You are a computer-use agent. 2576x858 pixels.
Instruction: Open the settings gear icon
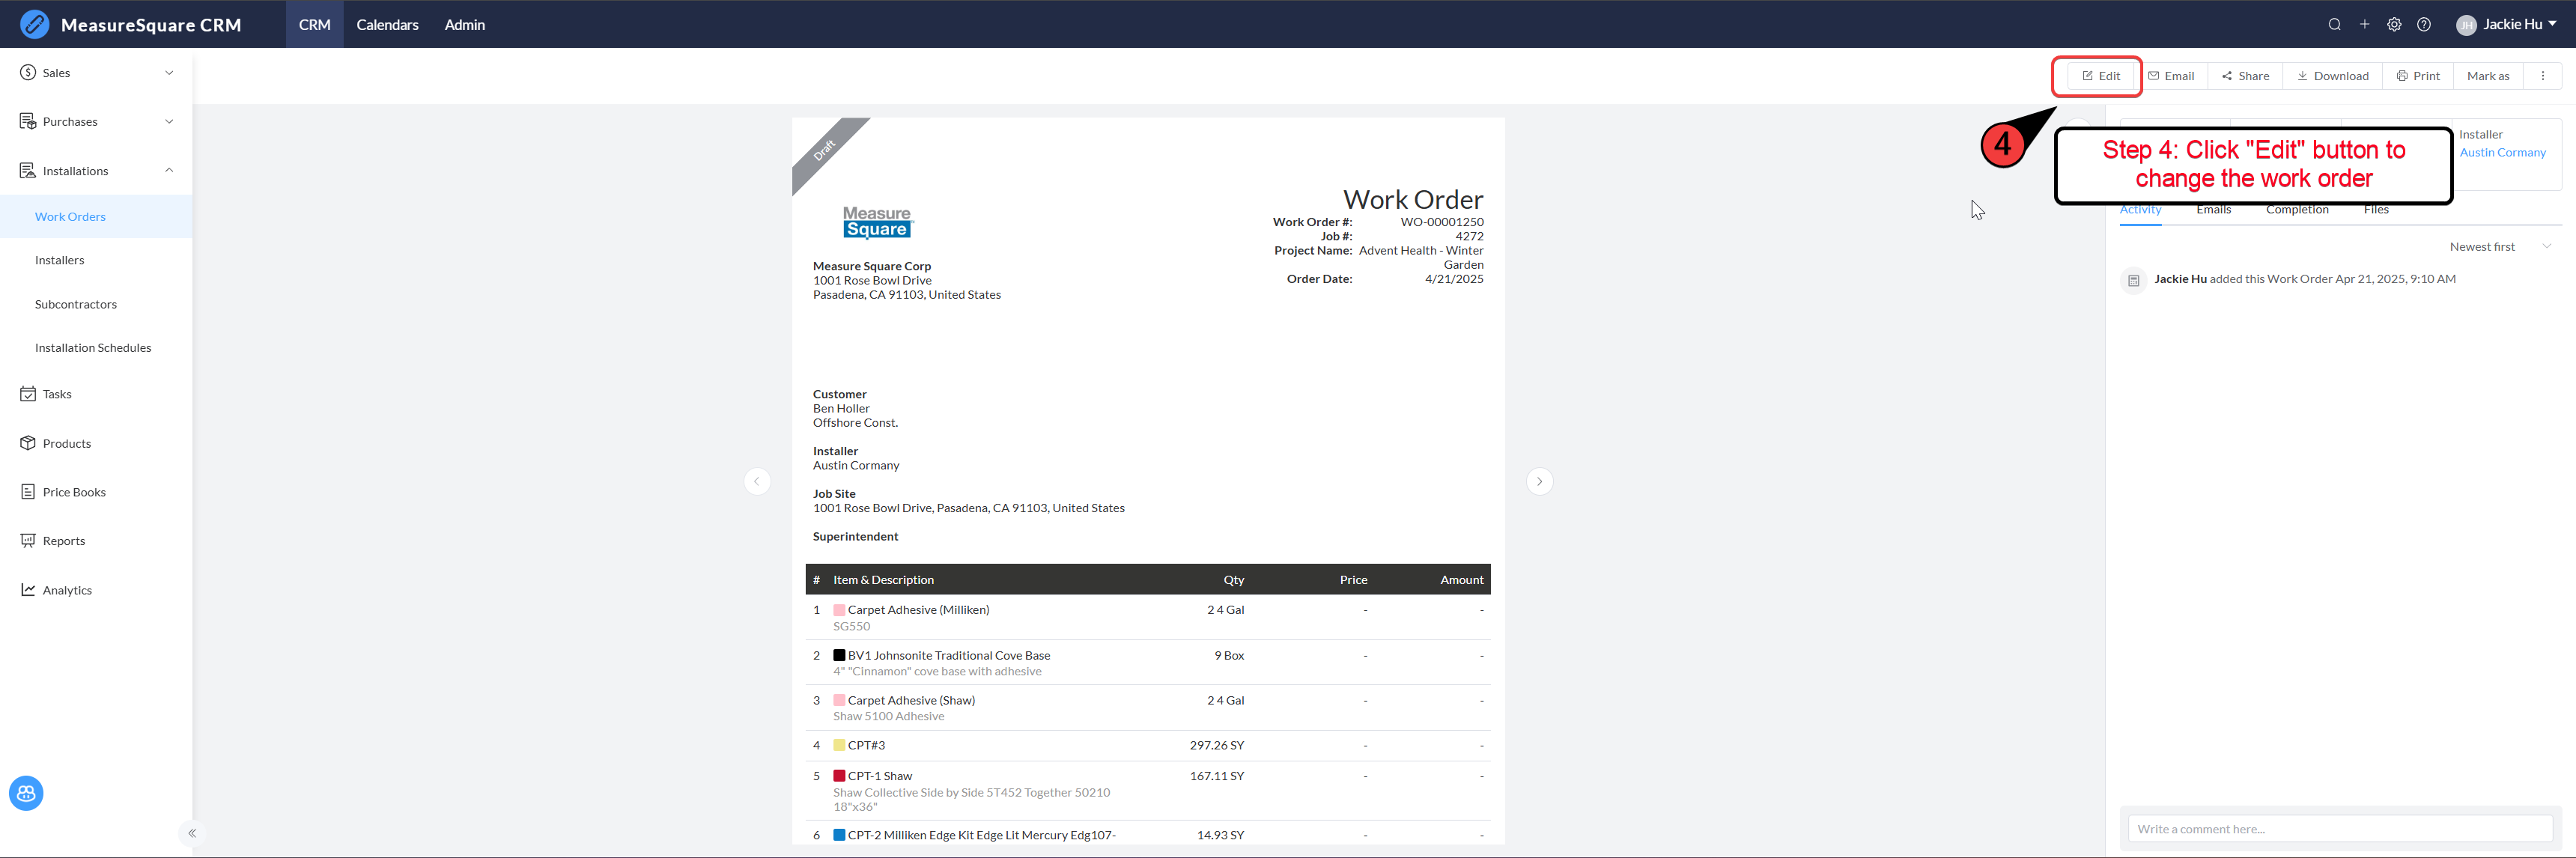[x=2394, y=25]
